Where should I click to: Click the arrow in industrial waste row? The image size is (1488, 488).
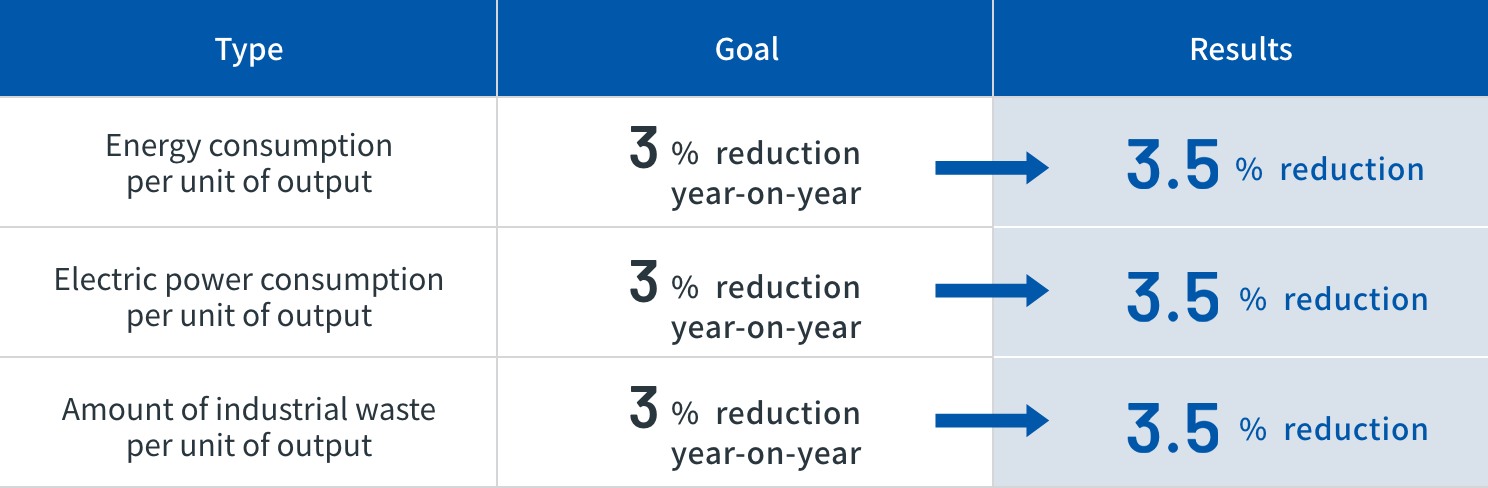[991, 421]
